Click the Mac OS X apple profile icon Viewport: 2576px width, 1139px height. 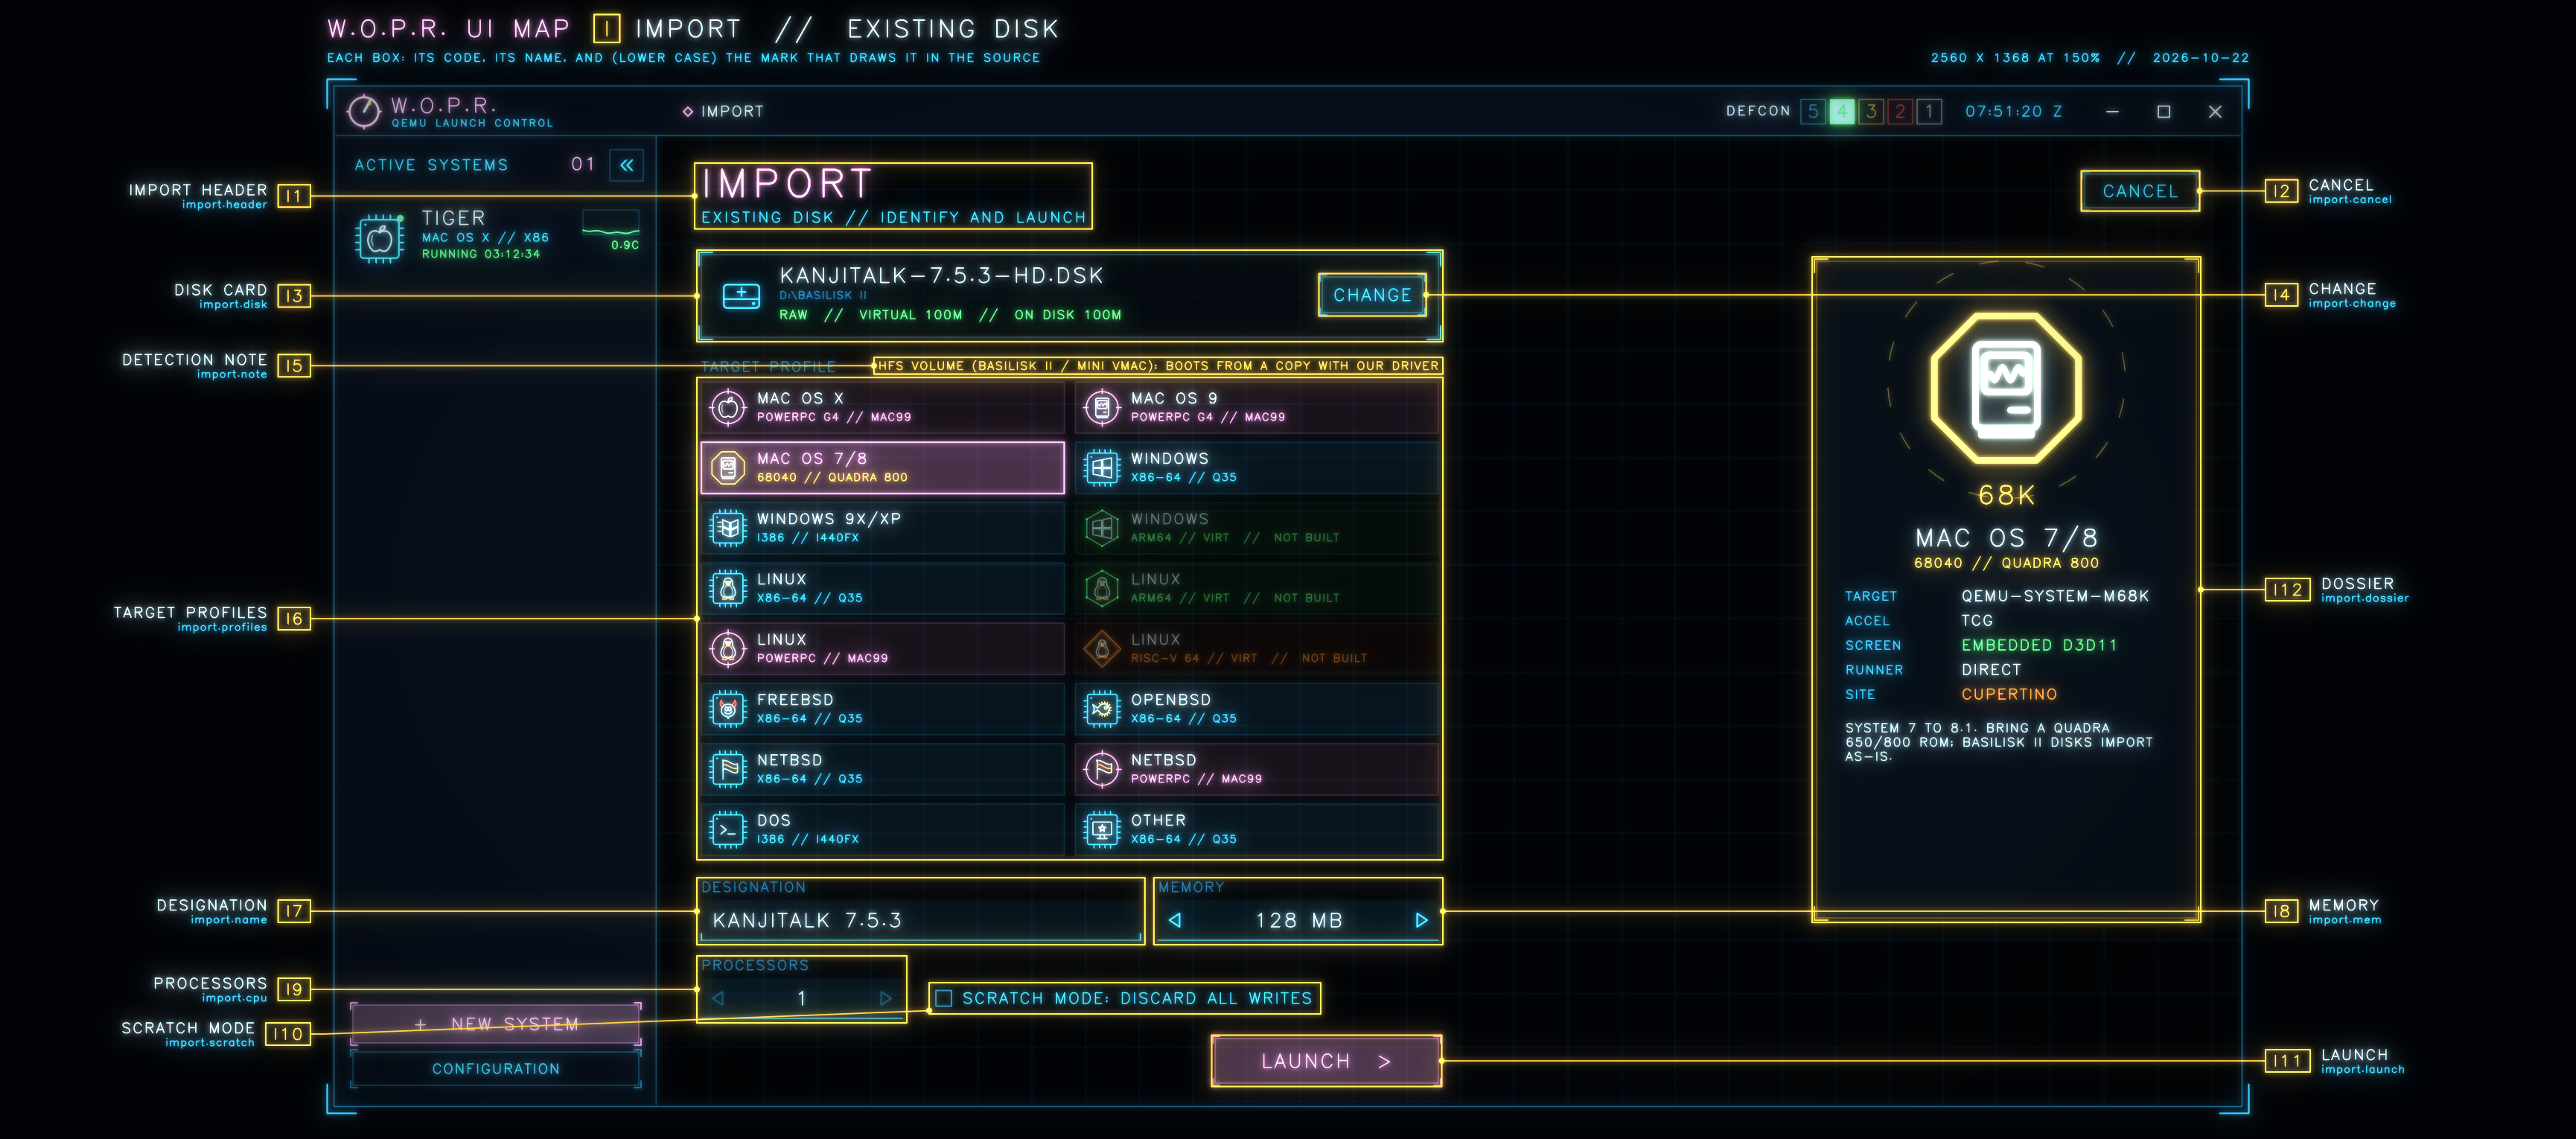[x=728, y=407]
